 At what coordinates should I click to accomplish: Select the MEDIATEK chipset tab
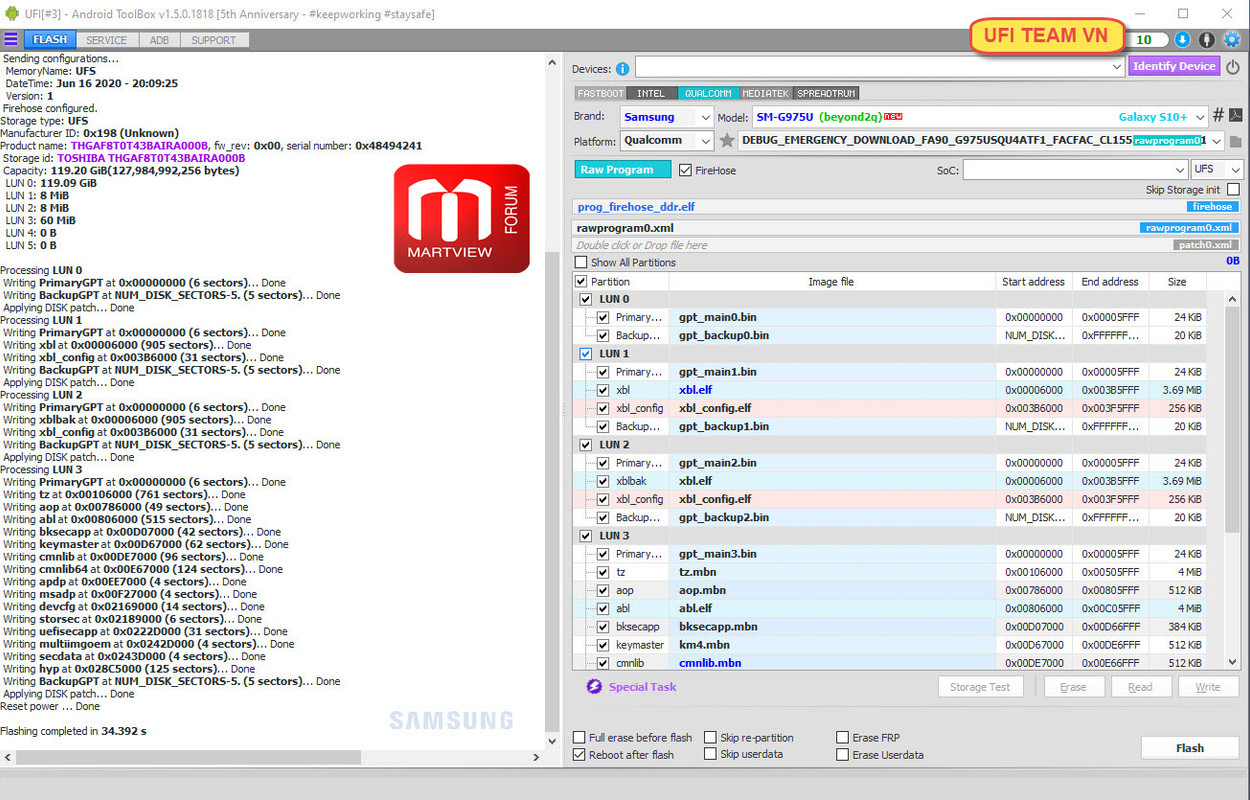(765, 93)
